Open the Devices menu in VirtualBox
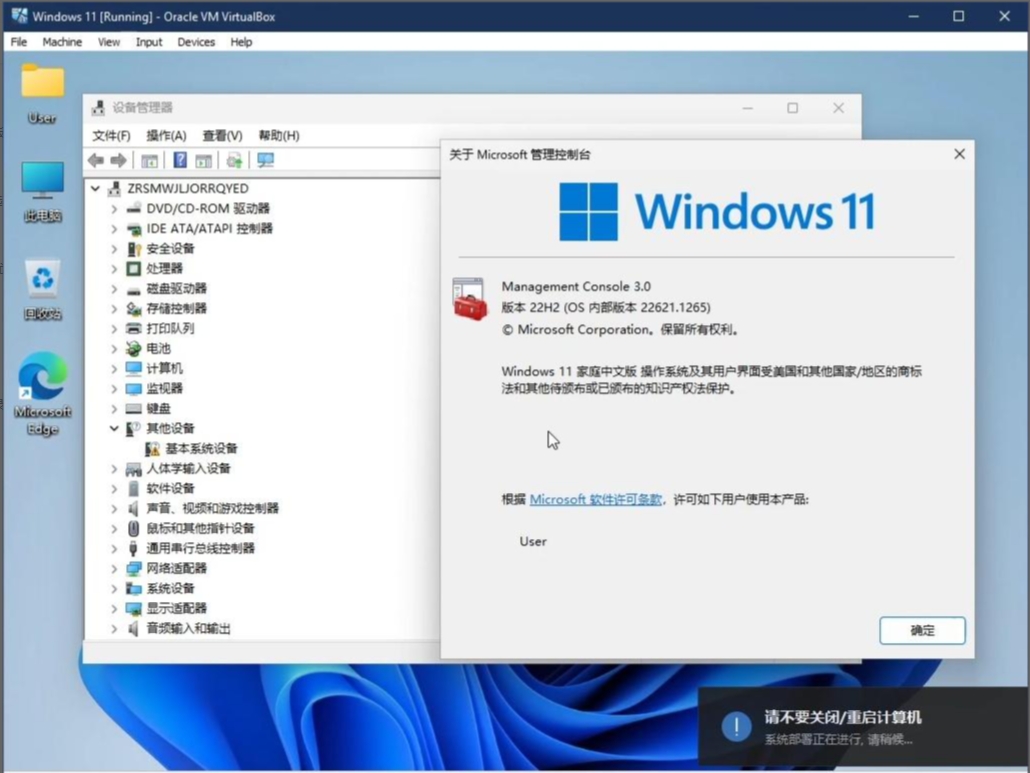 [x=196, y=42]
